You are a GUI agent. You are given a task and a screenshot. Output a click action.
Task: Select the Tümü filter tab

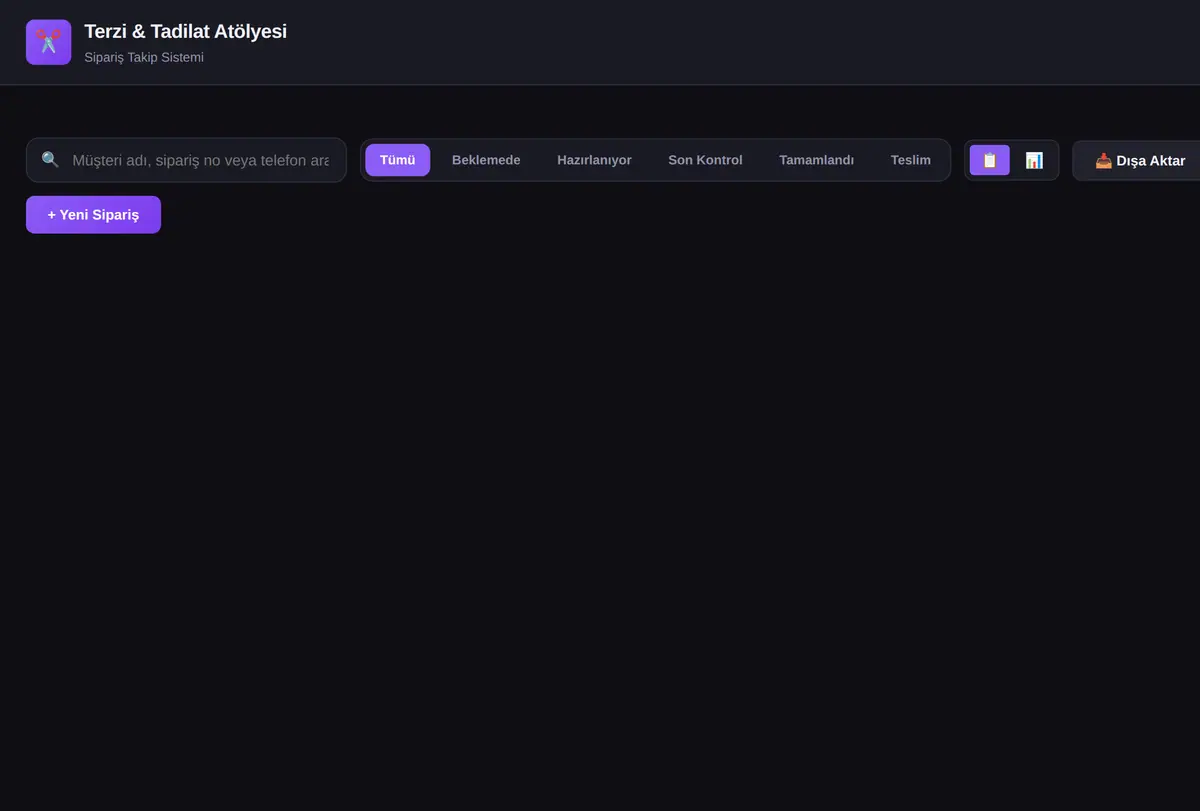(x=397, y=160)
